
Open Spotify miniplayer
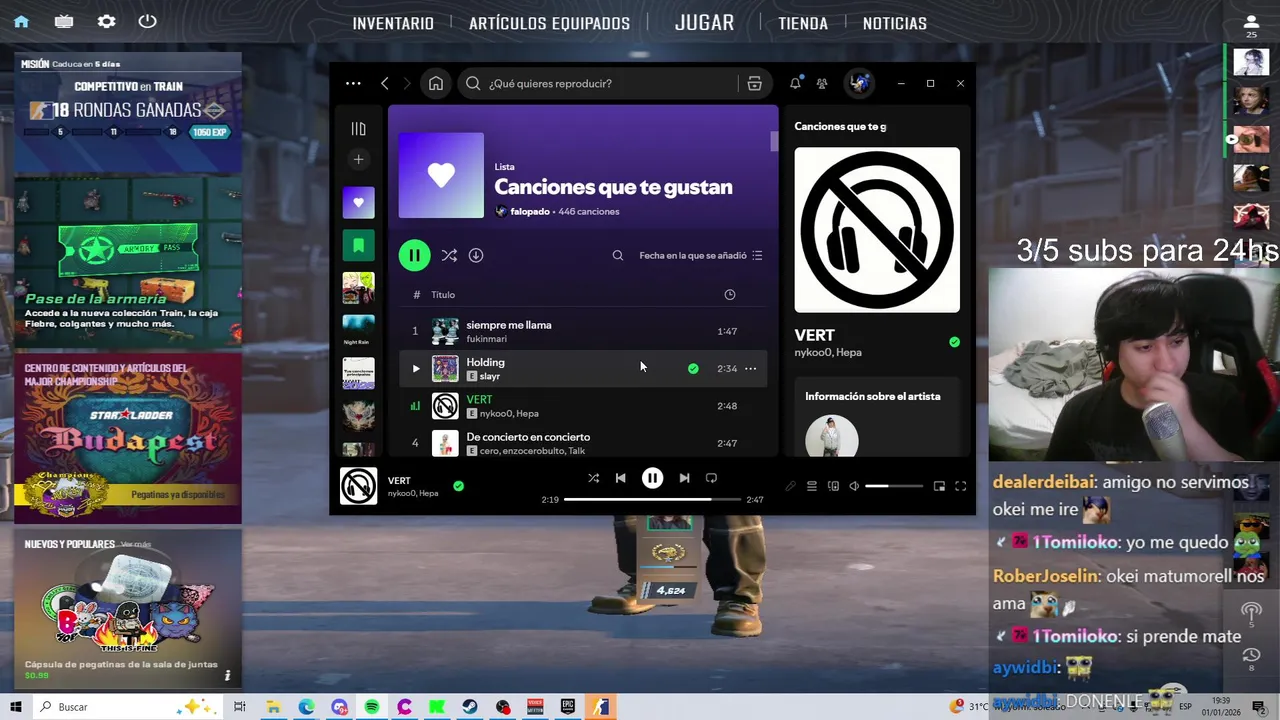[x=939, y=486]
